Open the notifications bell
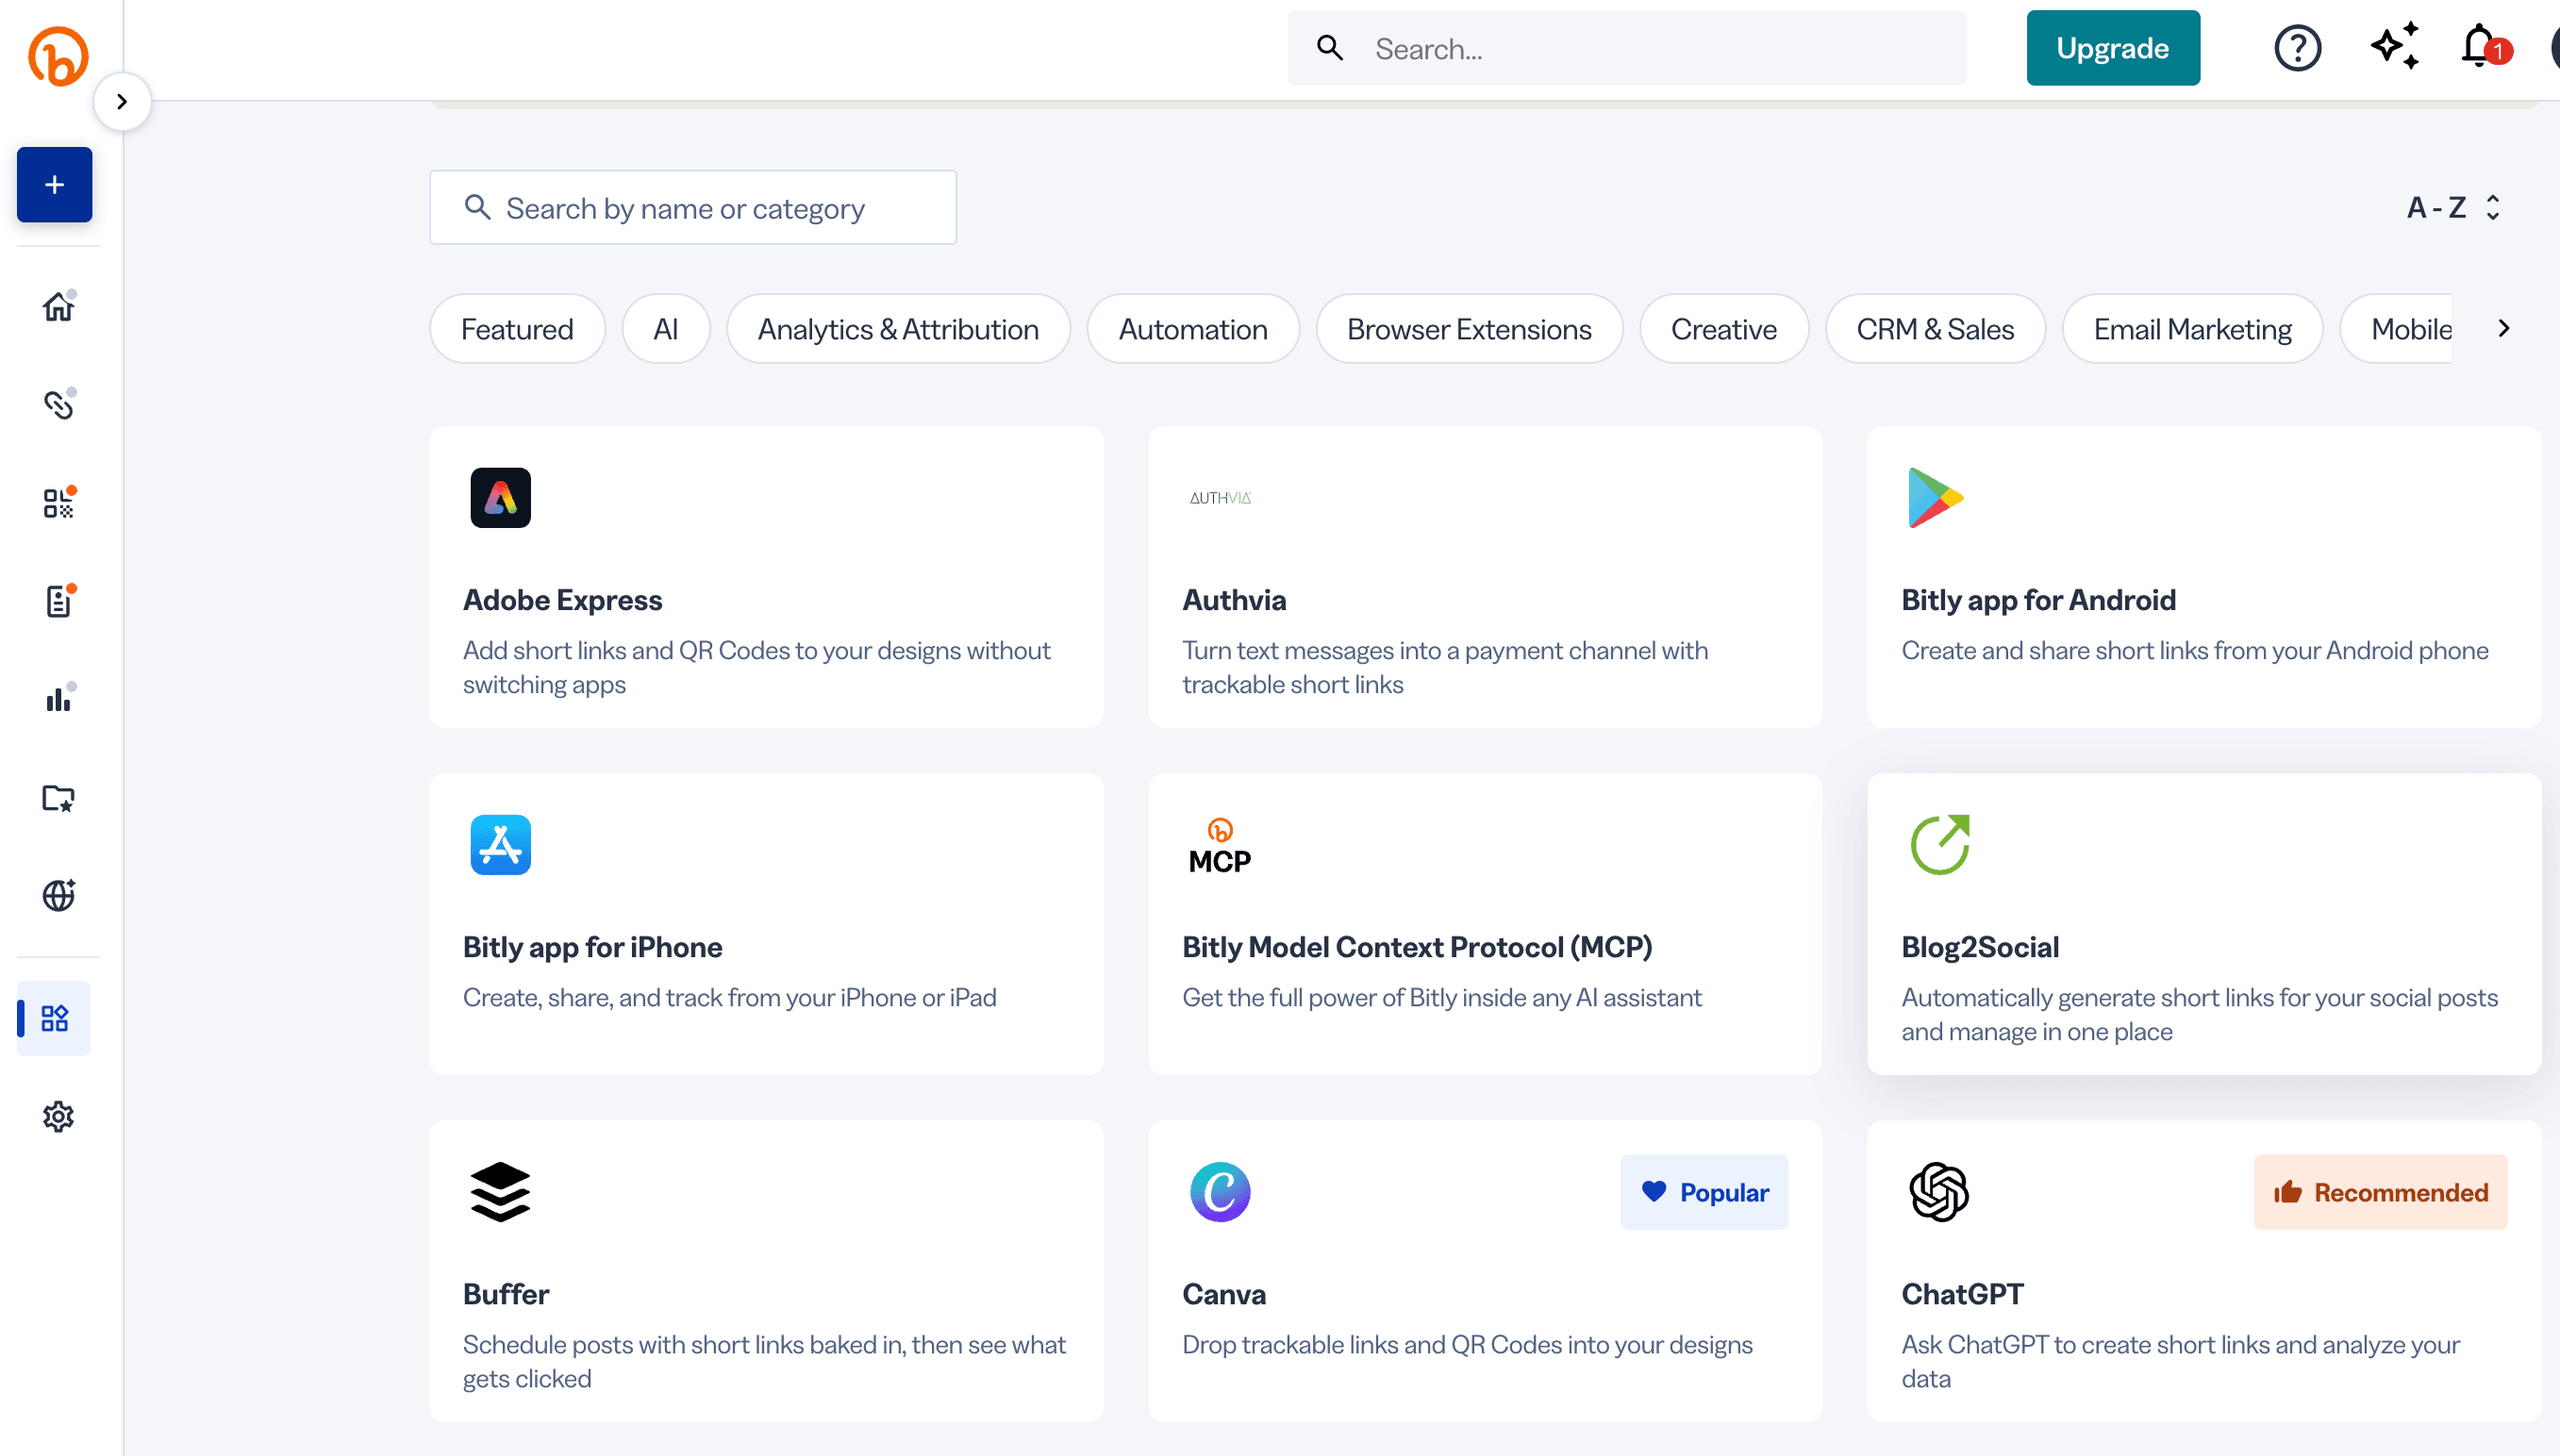 tap(2485, 46)
